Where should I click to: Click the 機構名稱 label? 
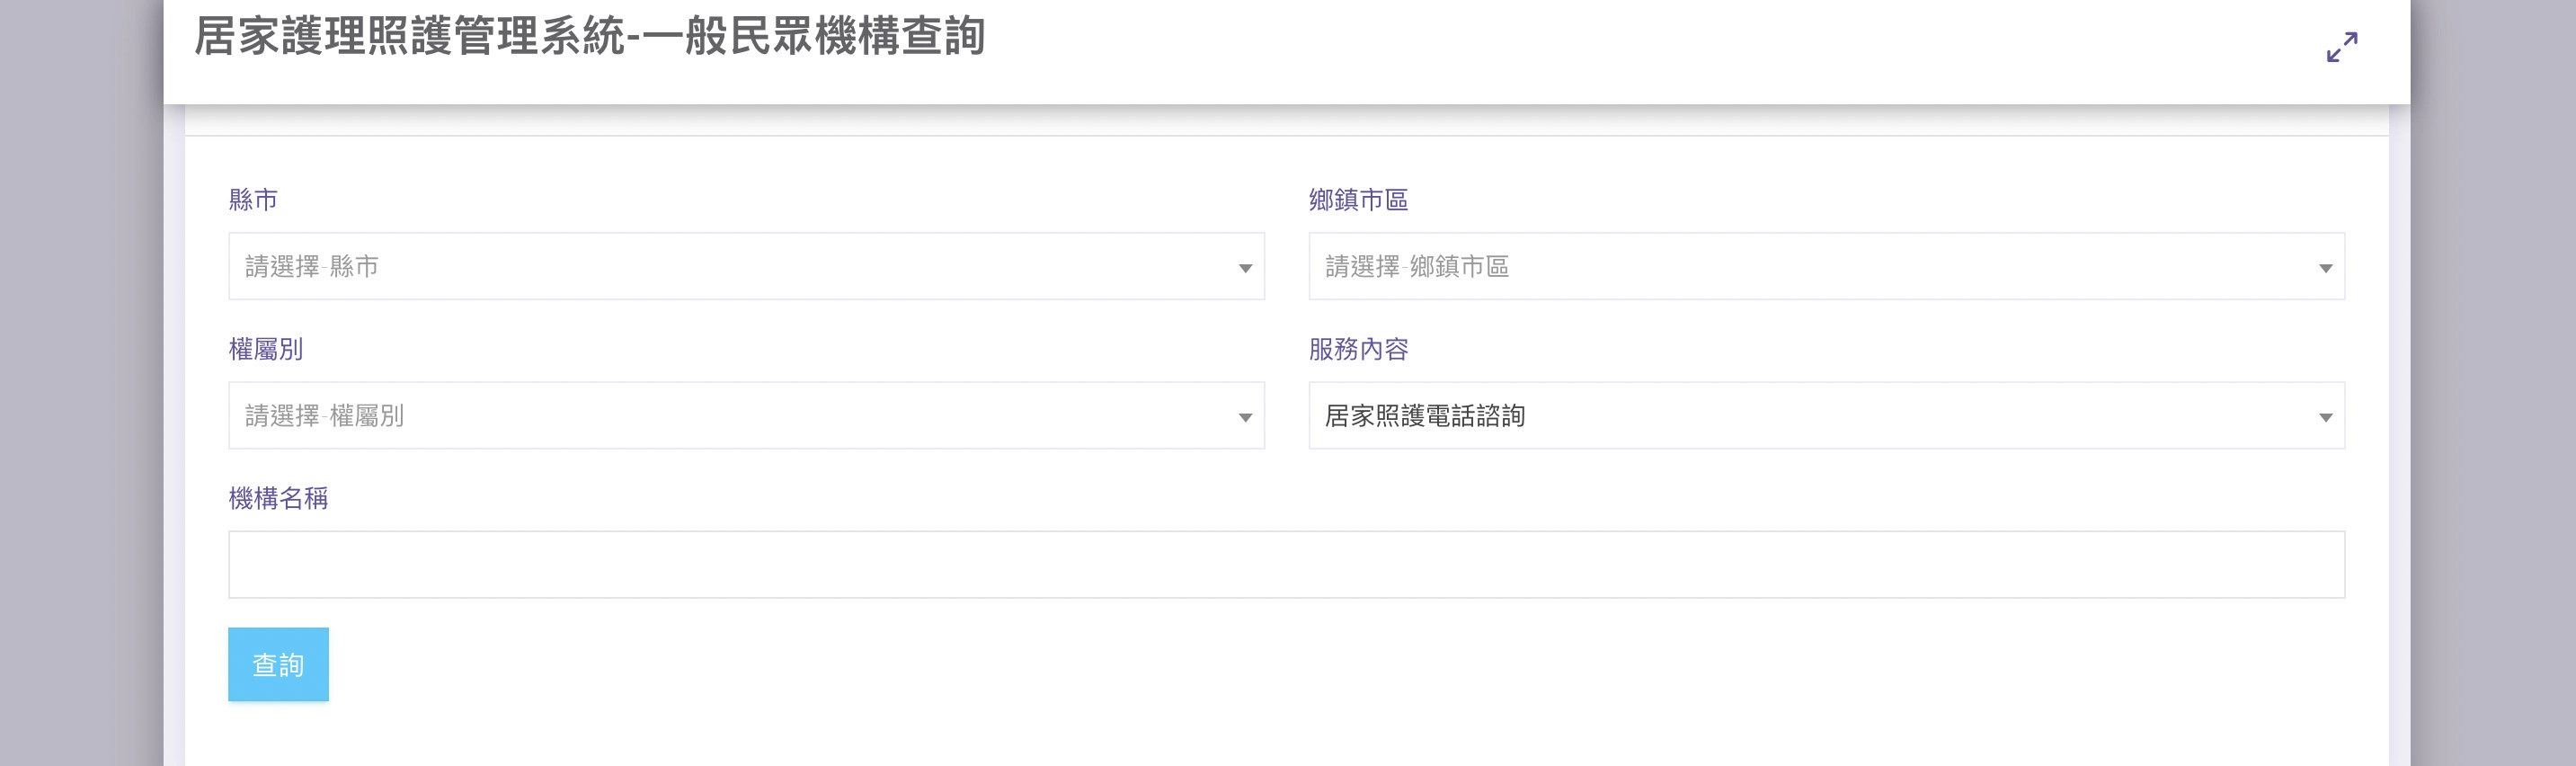pyautogui.click(x=278, y=498)
